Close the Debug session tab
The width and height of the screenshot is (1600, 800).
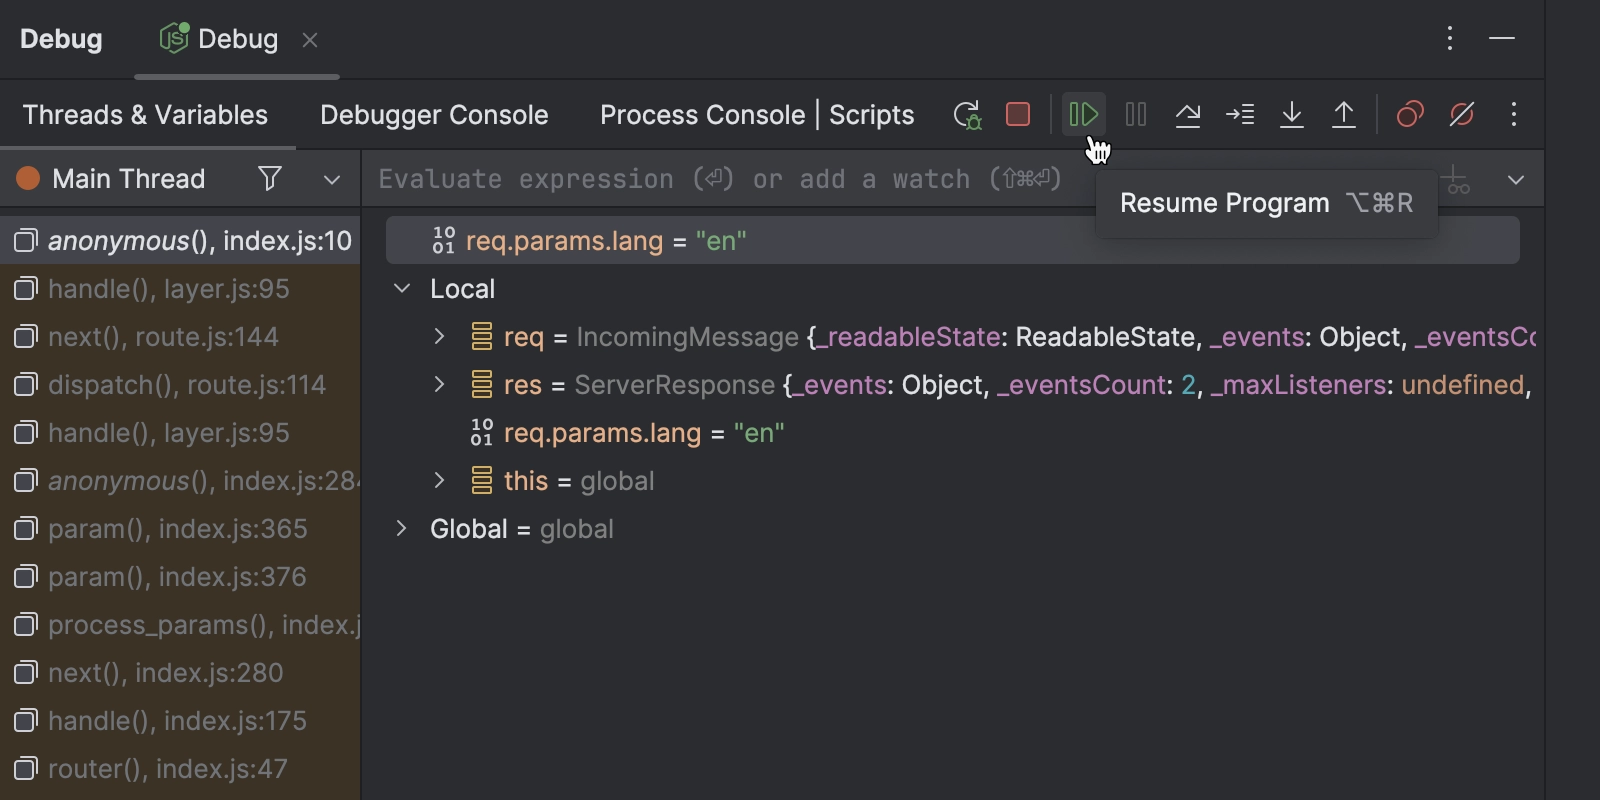click(x=310, y=40)
